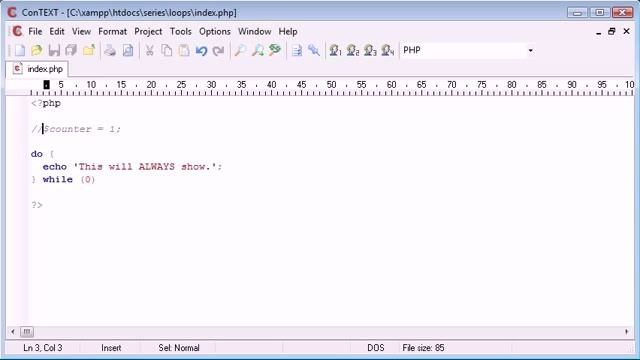Click the ConTEXT icon beside File menu
640x360 pixels.
pos(17,31)
